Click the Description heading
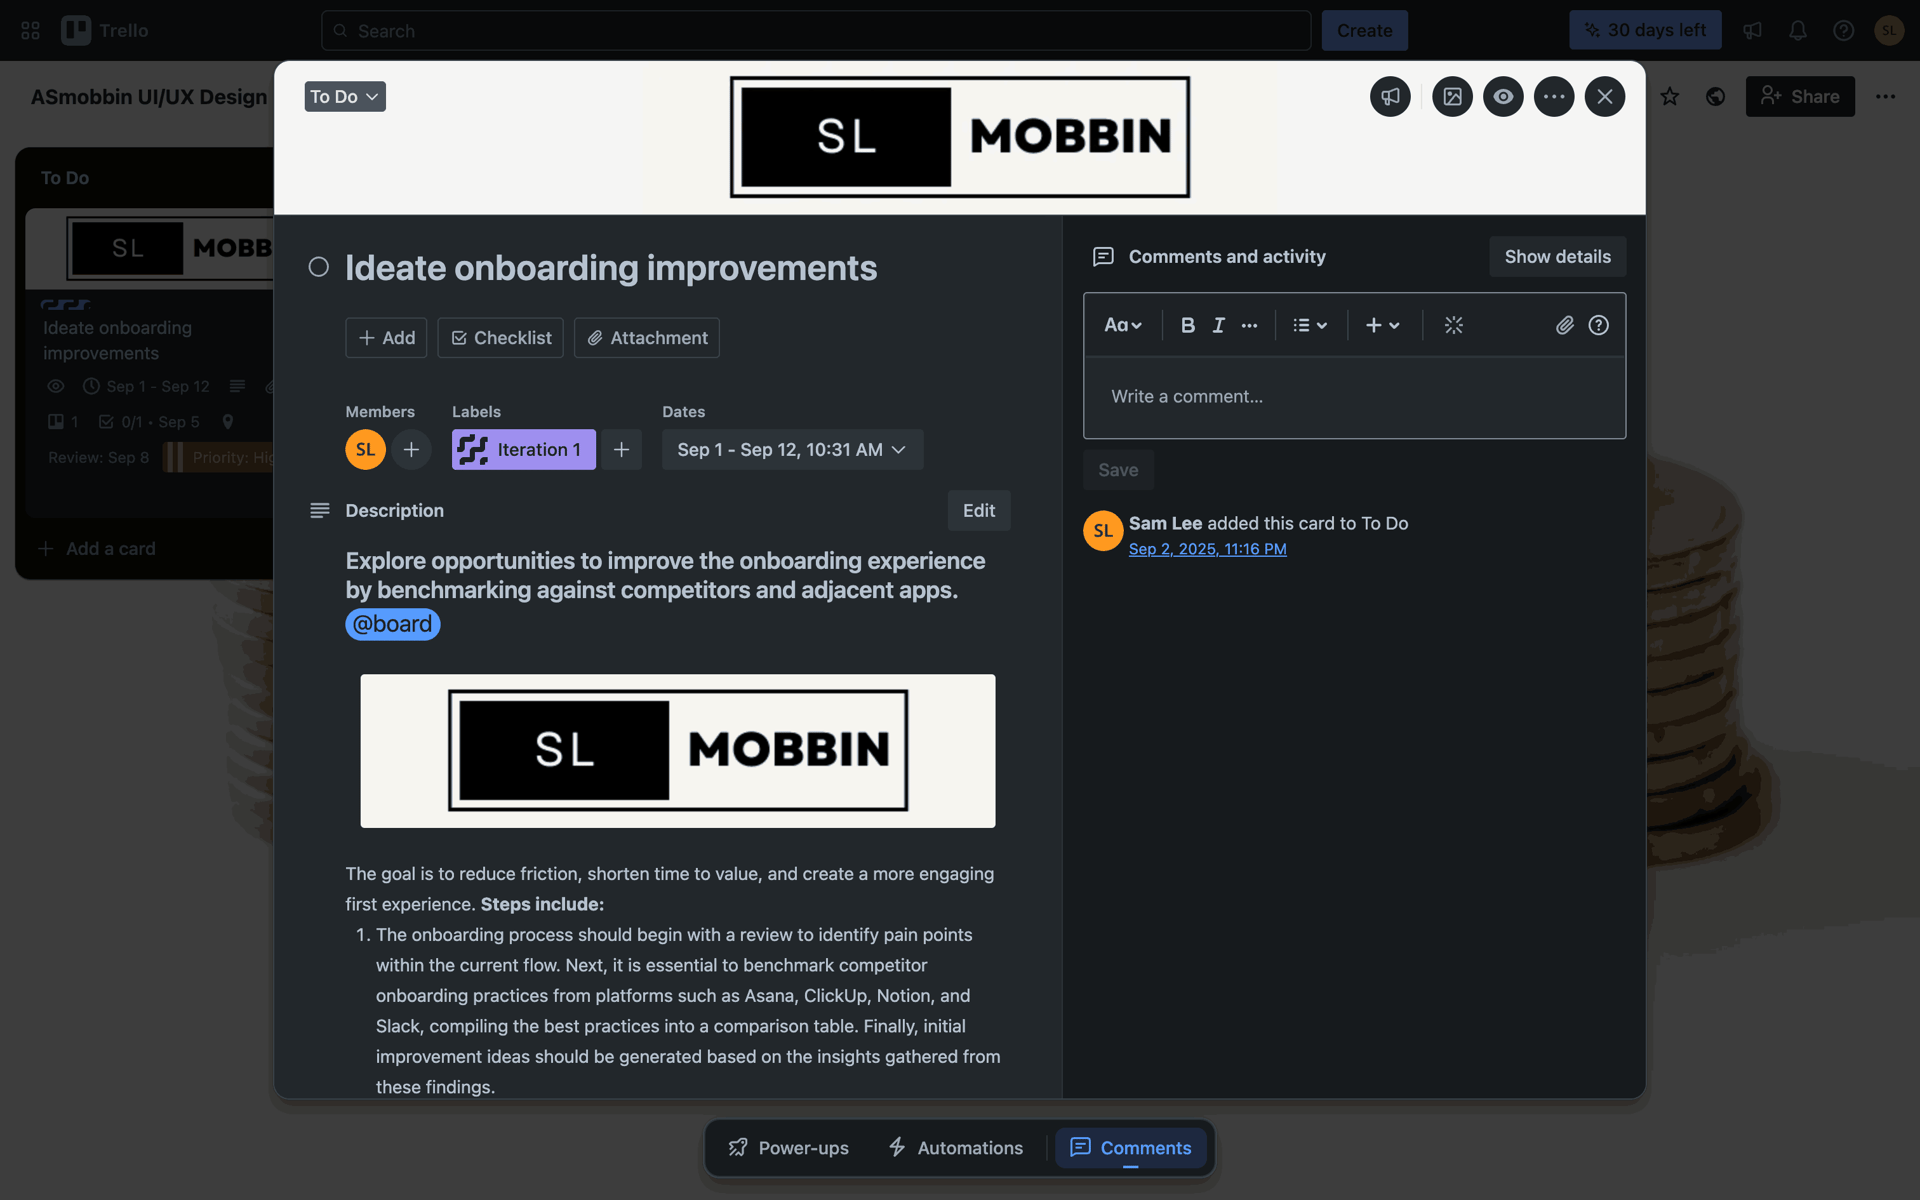Viewport: 1920px width, 1200px height. tap(394, 511)
